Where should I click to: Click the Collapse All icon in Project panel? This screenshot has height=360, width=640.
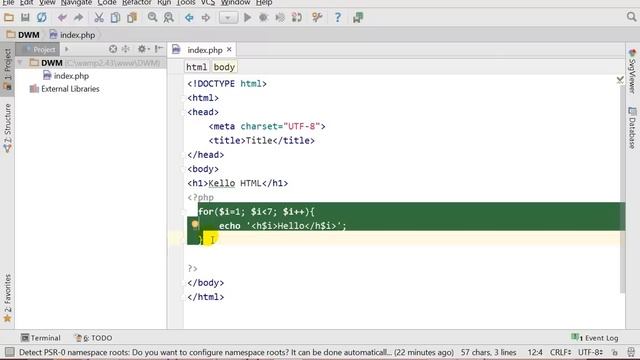126,49
